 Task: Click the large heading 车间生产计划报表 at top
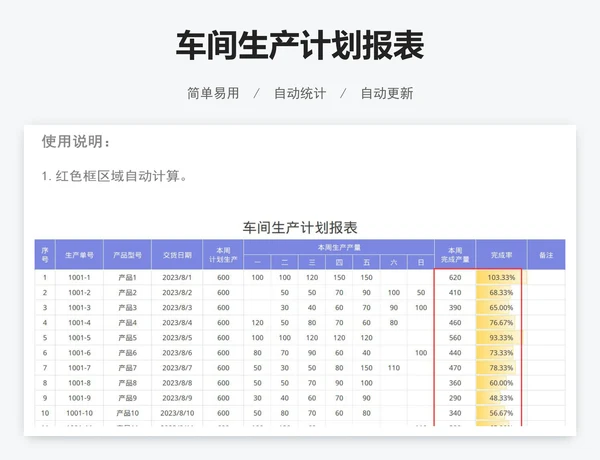300,46
